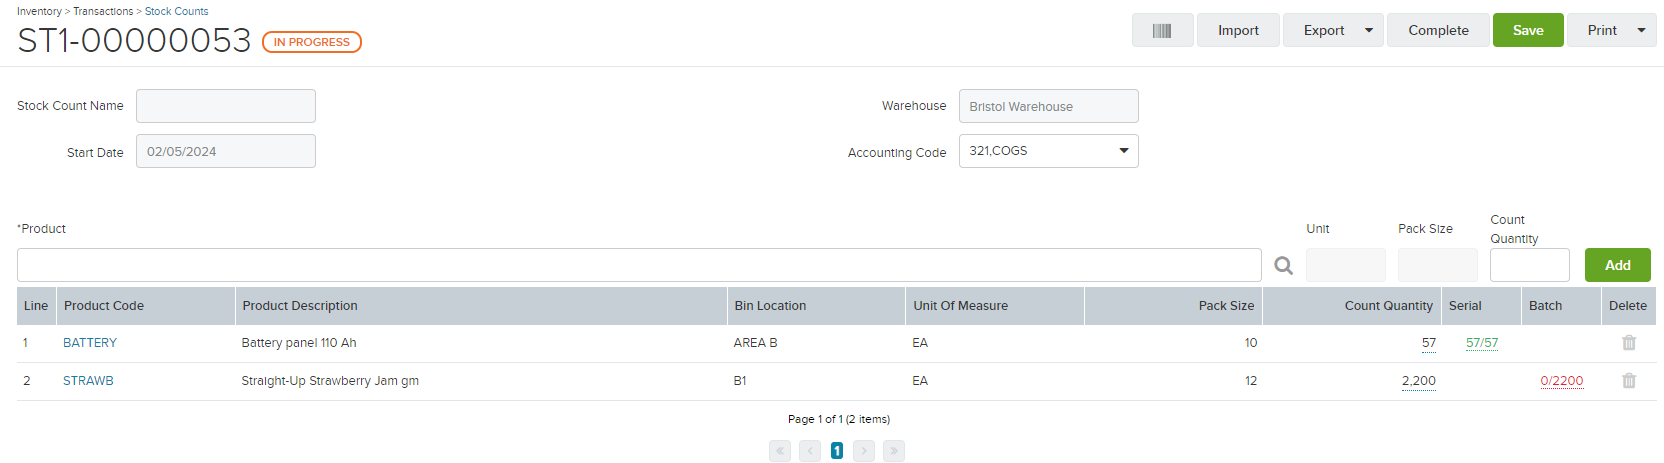This screenshot has height=463, width=1664.
Task: Click the product search magnifier icon
Action: tap(1284, 265)
